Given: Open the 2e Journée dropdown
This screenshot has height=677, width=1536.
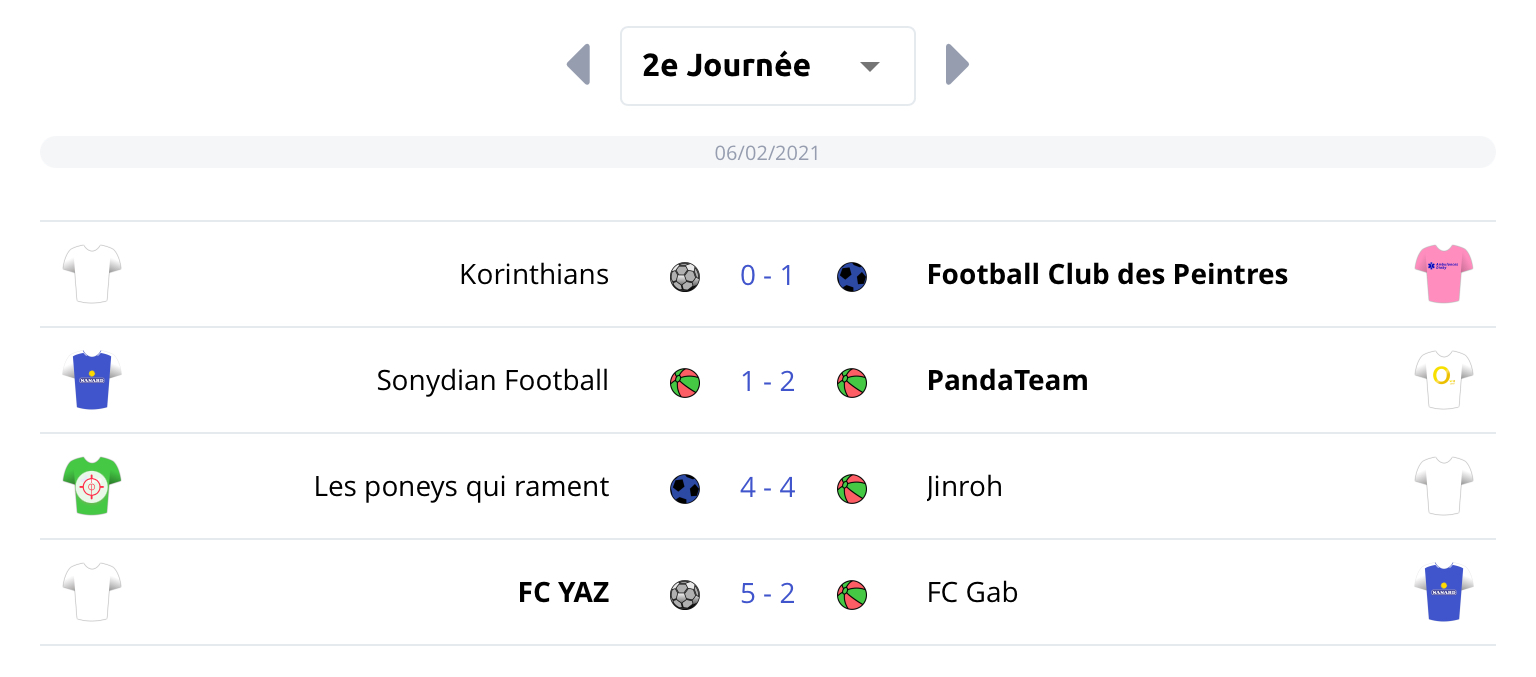Looking at the screenshot, I should click(767, 66).
